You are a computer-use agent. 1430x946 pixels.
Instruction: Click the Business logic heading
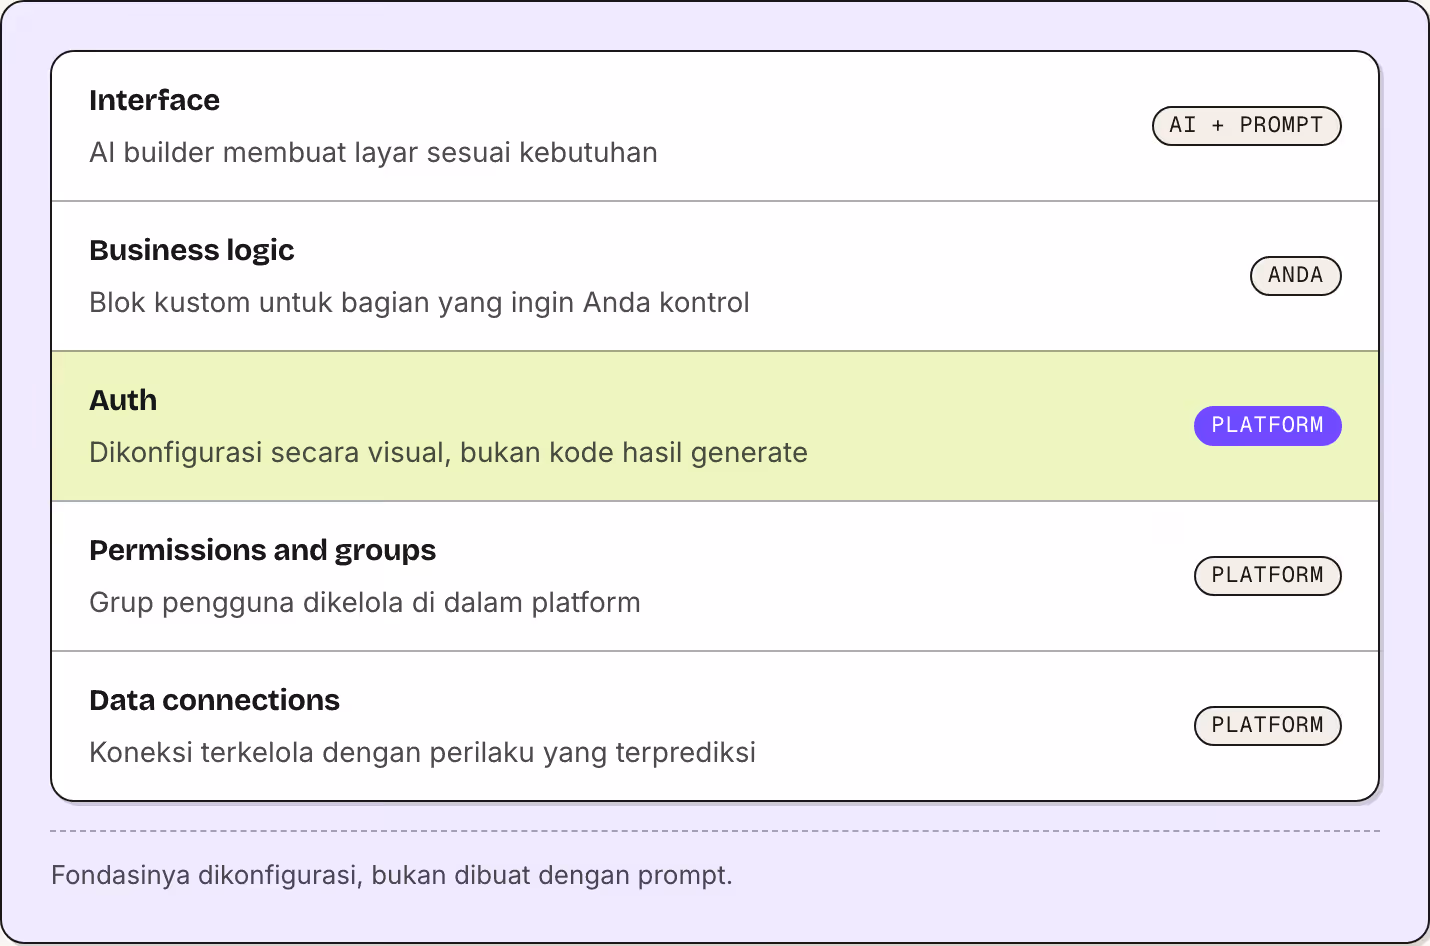click(191, 250)
